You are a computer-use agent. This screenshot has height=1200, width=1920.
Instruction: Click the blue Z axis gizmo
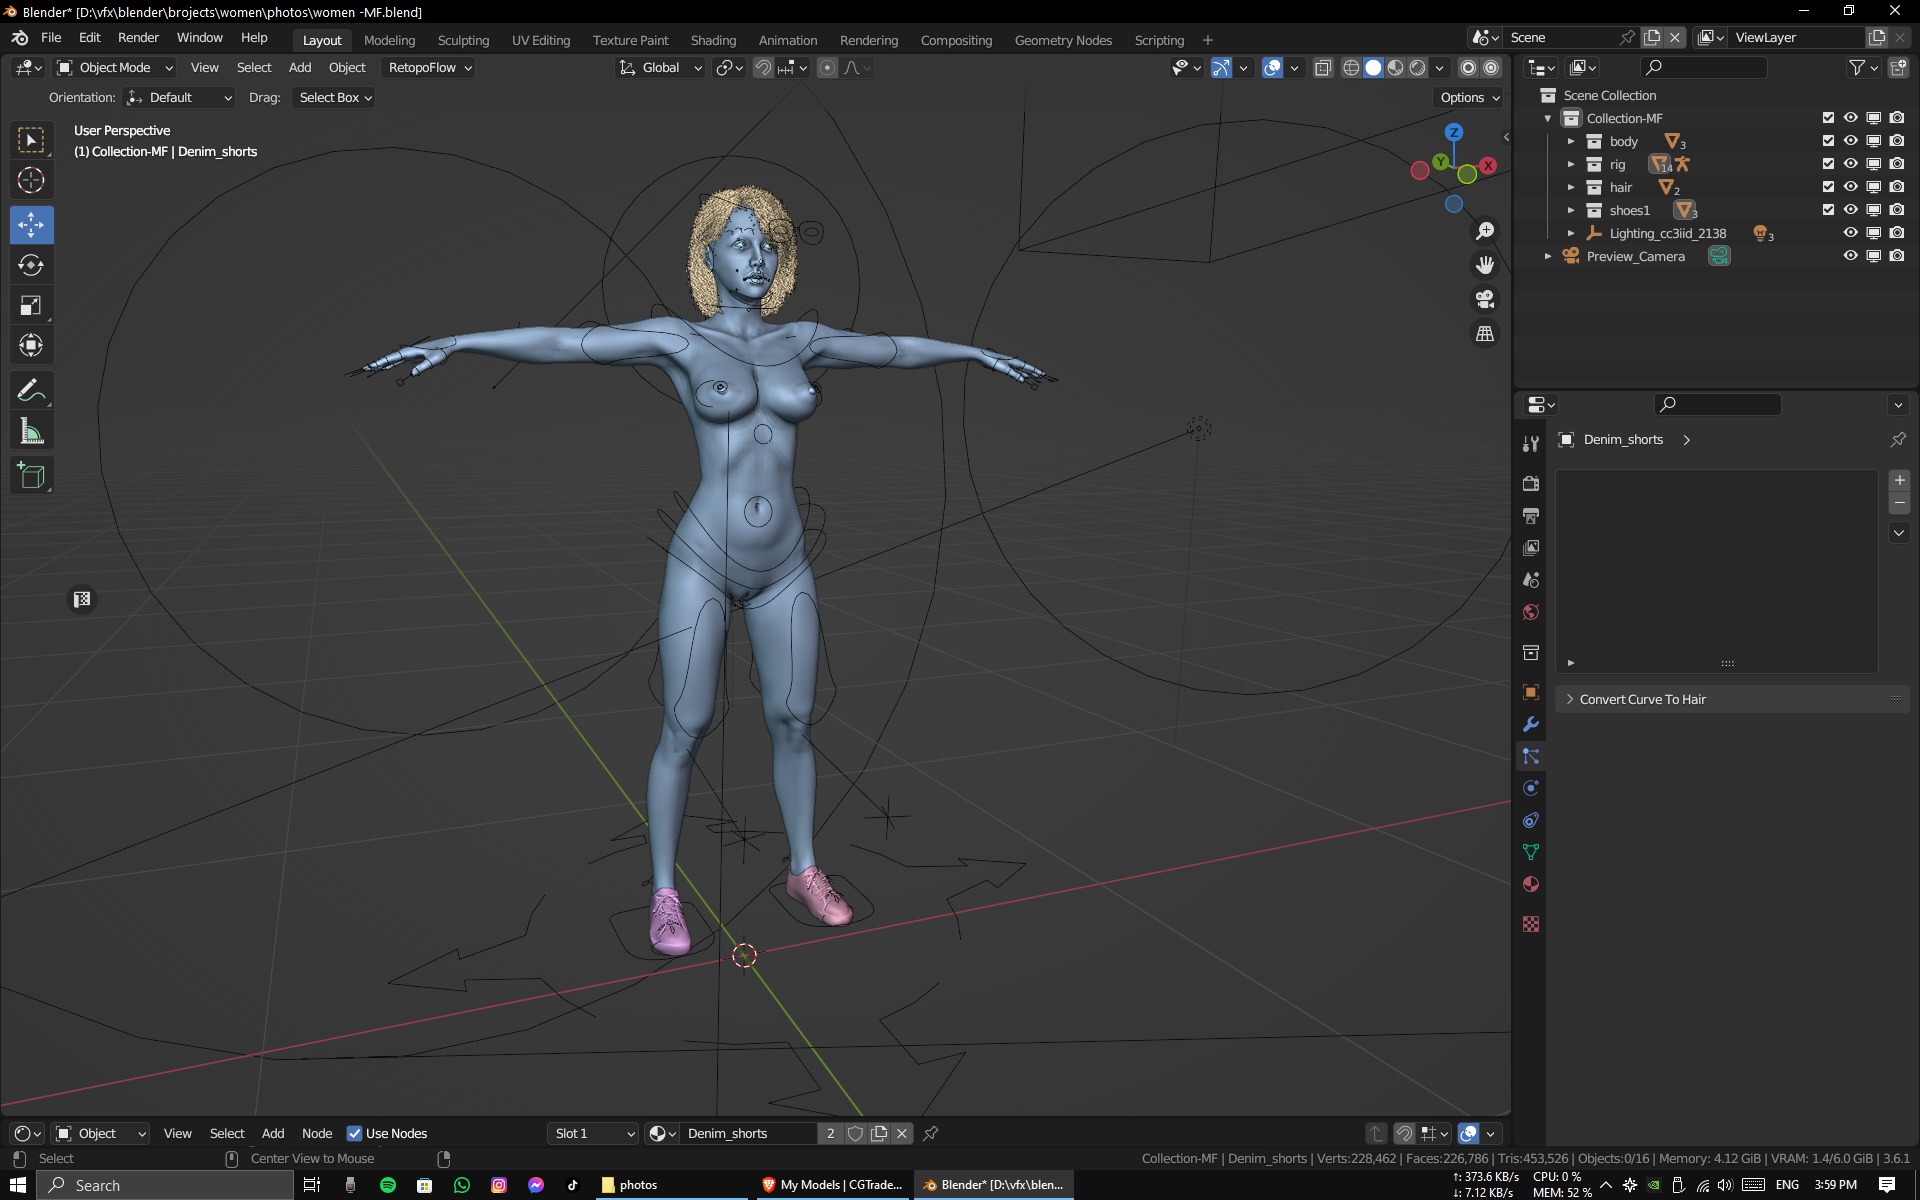[x=1454, y=132]
